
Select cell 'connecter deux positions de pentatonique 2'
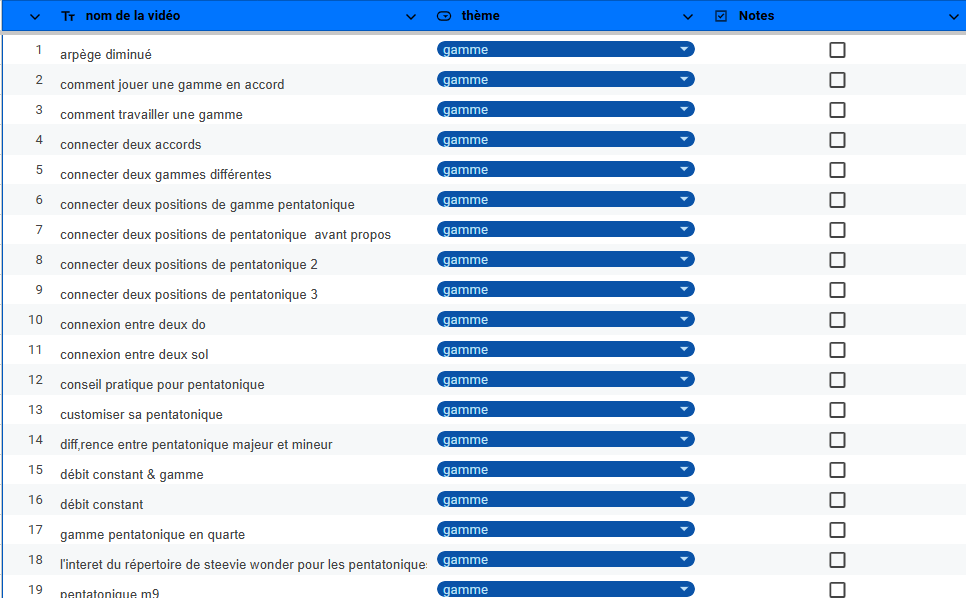189,265
